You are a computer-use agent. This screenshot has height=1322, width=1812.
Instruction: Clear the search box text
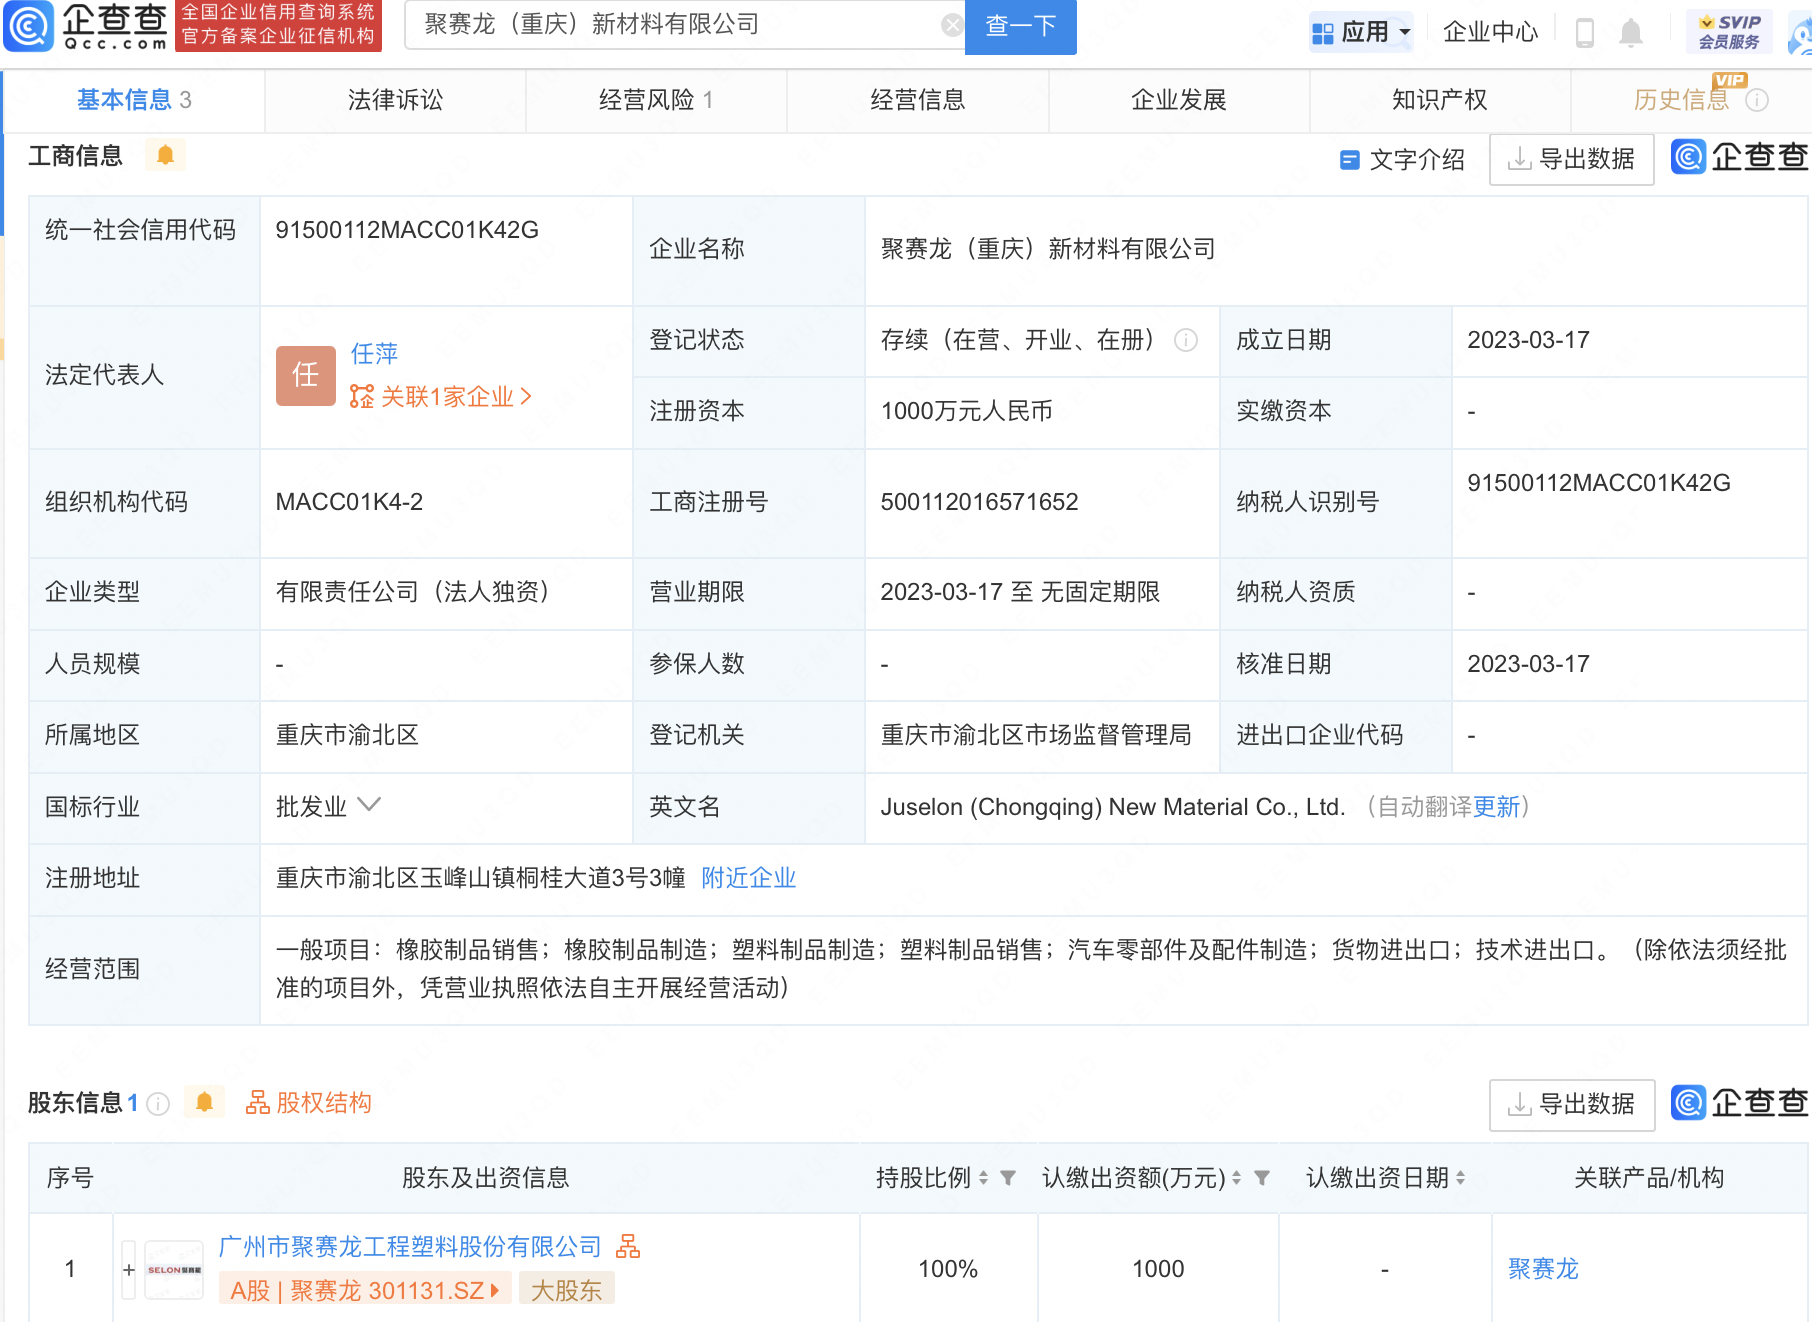953,25
